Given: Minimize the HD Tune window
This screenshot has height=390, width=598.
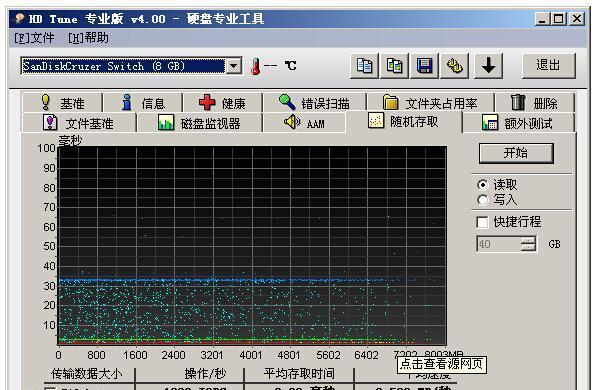Looking at the screenshot, I should 543,19.
